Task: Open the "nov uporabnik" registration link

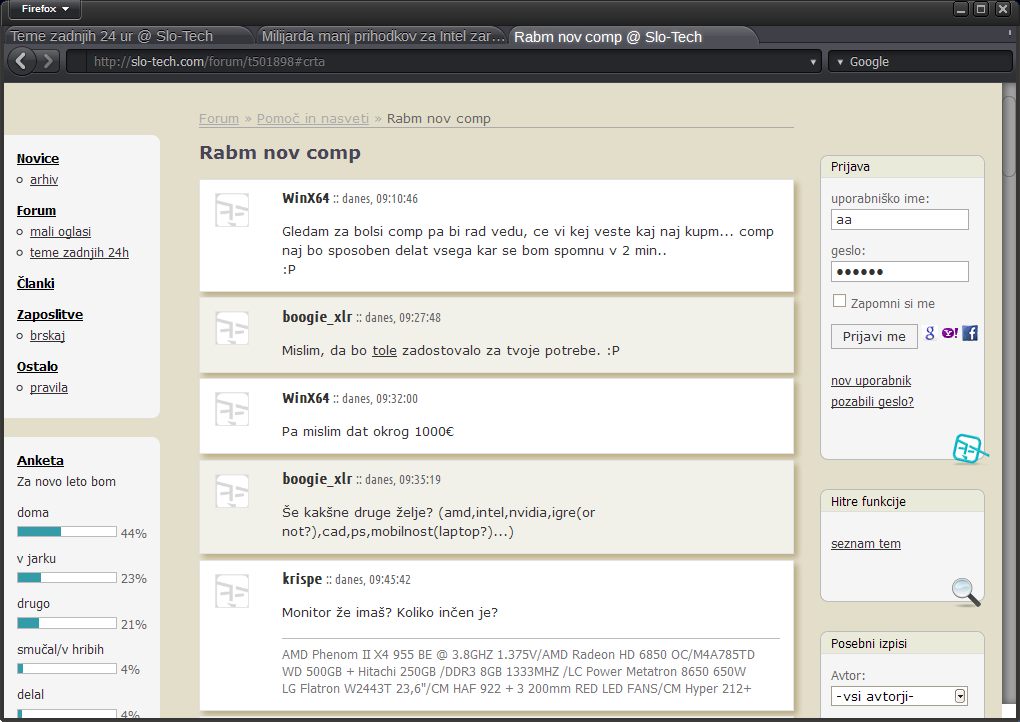Action: pos(870,381)
